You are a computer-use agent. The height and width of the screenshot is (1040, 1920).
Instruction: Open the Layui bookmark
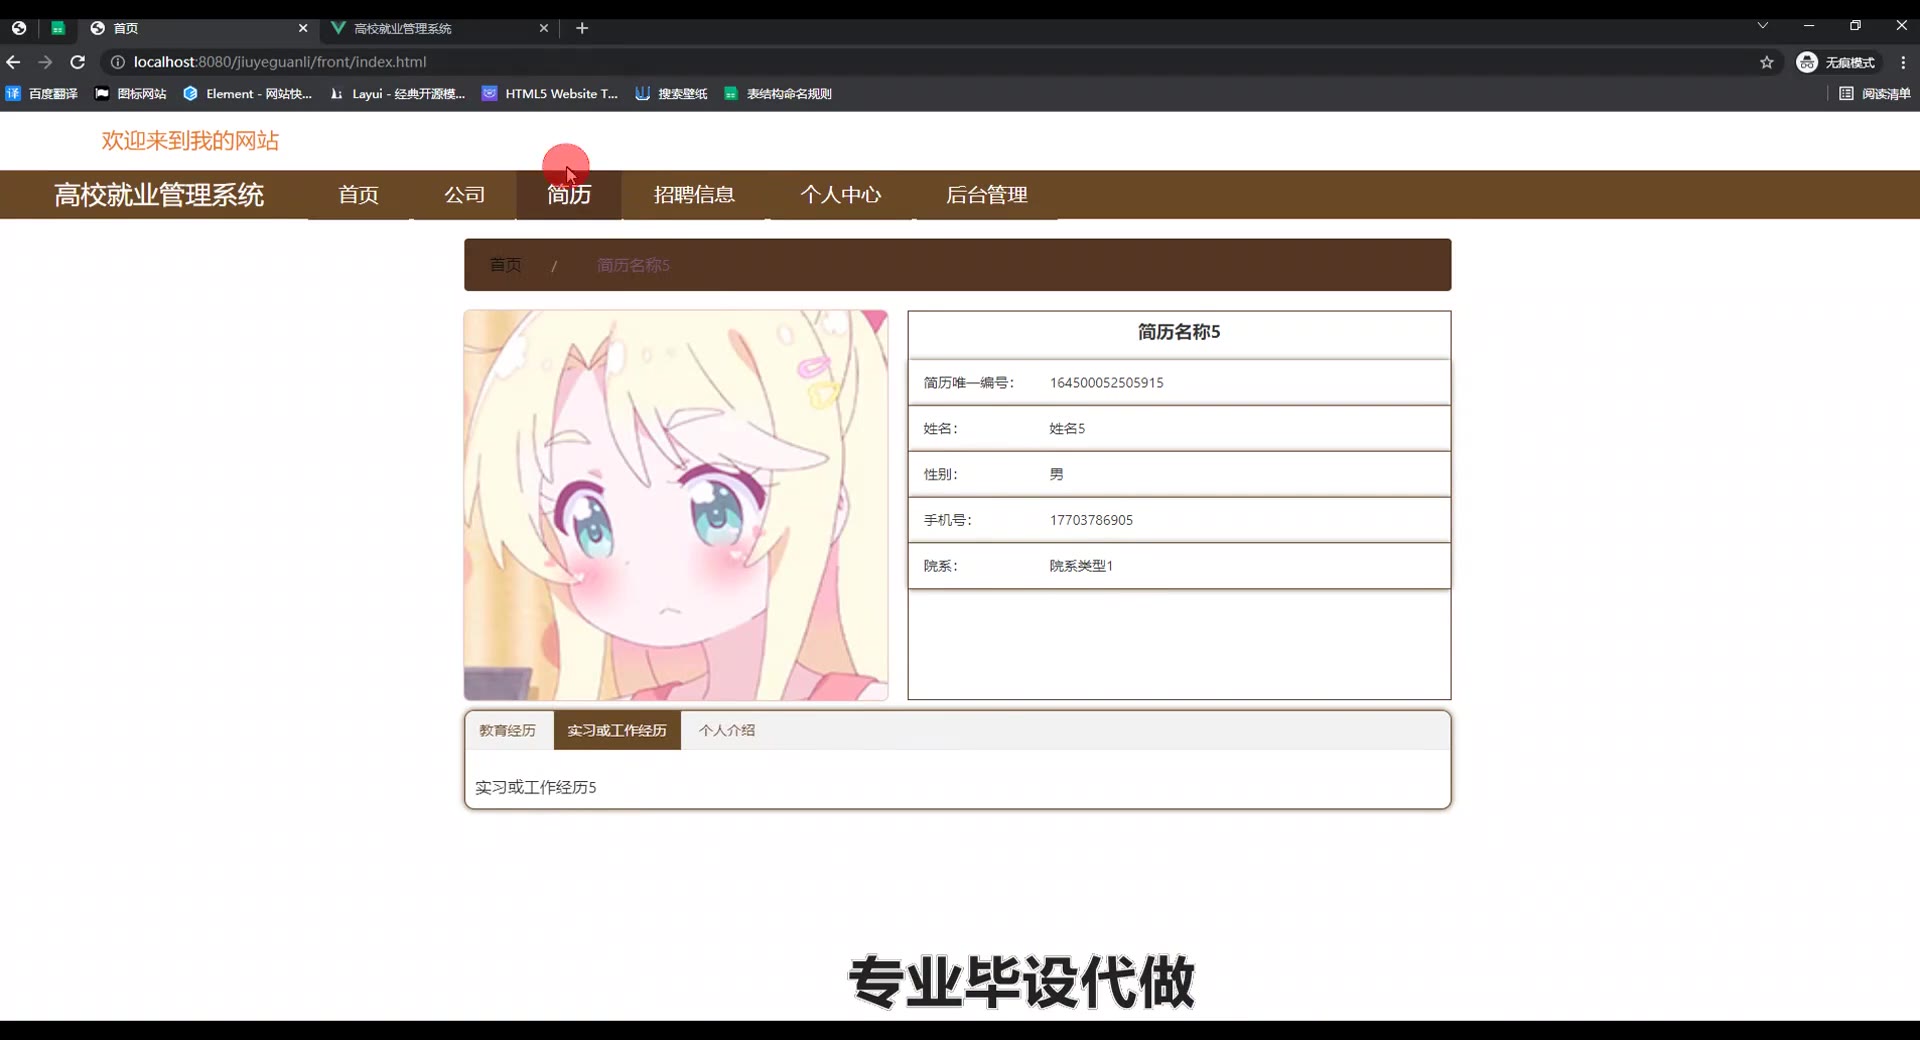tap(397, 94)
